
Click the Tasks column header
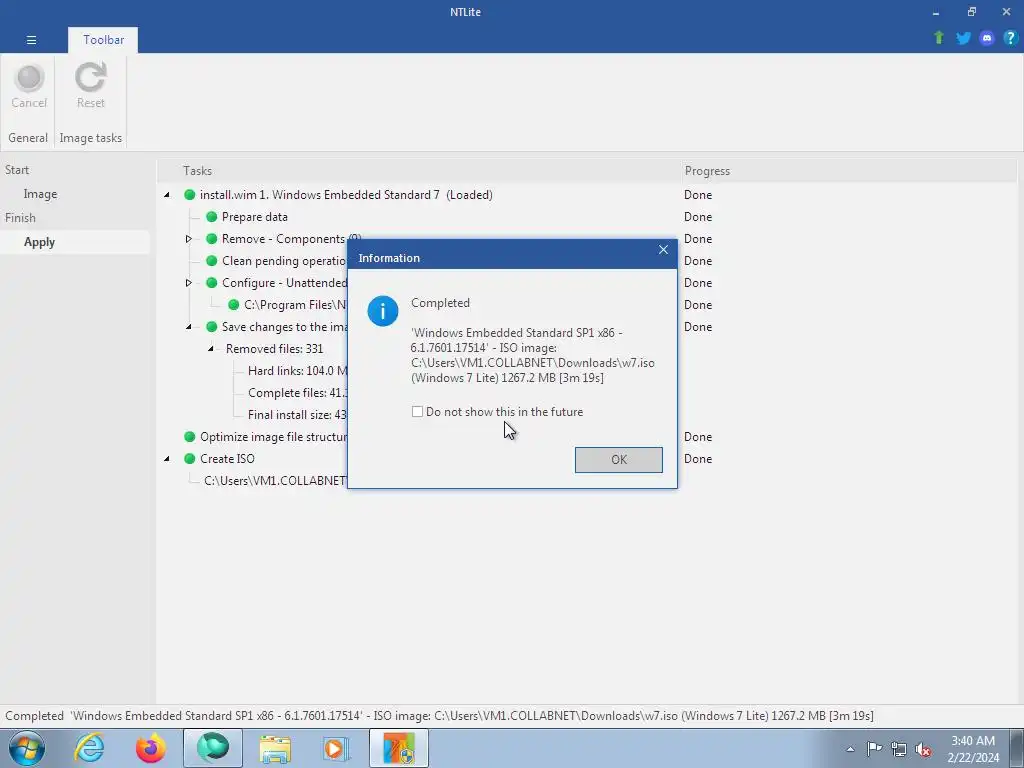pos(197,170)
